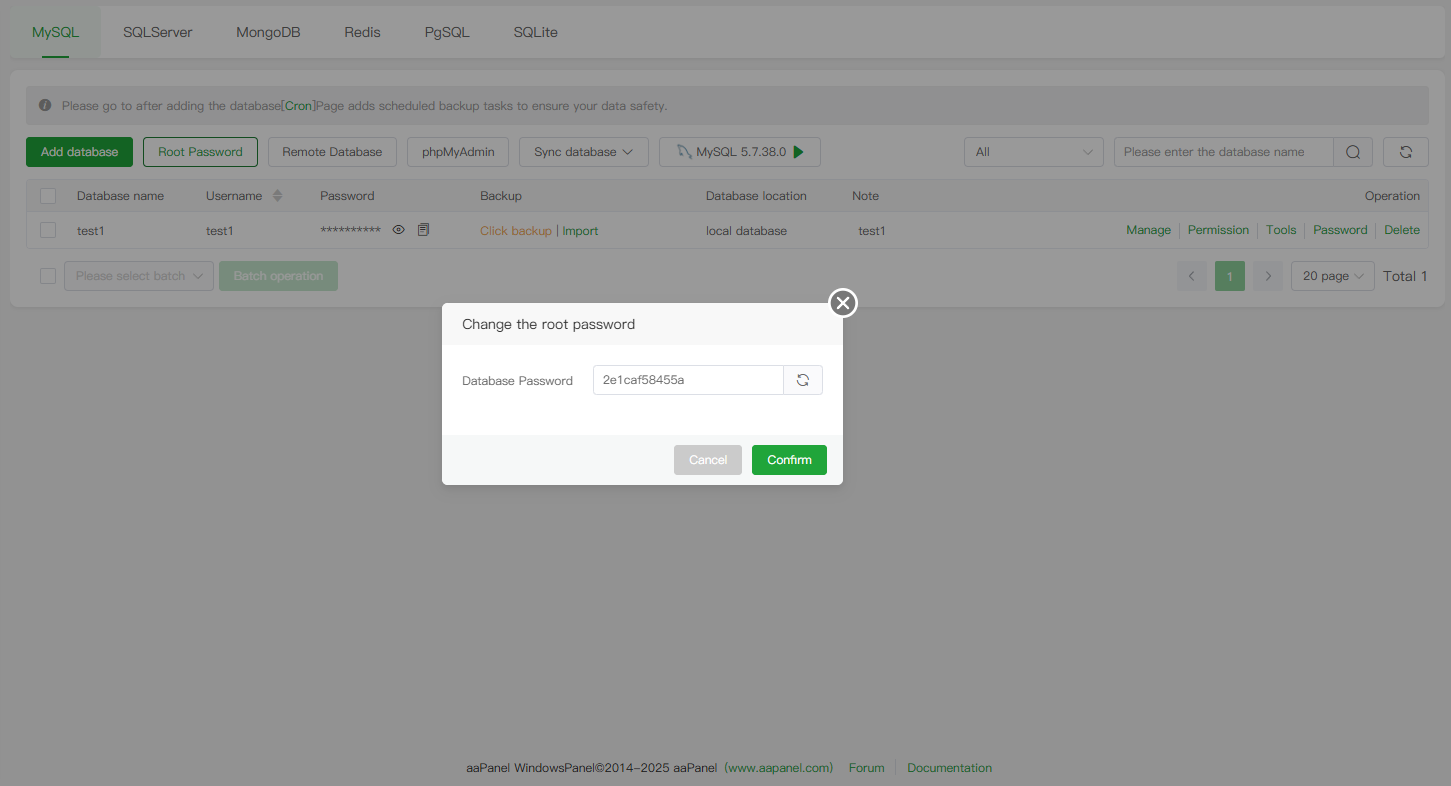
Task: Check the select-all header checkbox
Action: tap(48, 196)
